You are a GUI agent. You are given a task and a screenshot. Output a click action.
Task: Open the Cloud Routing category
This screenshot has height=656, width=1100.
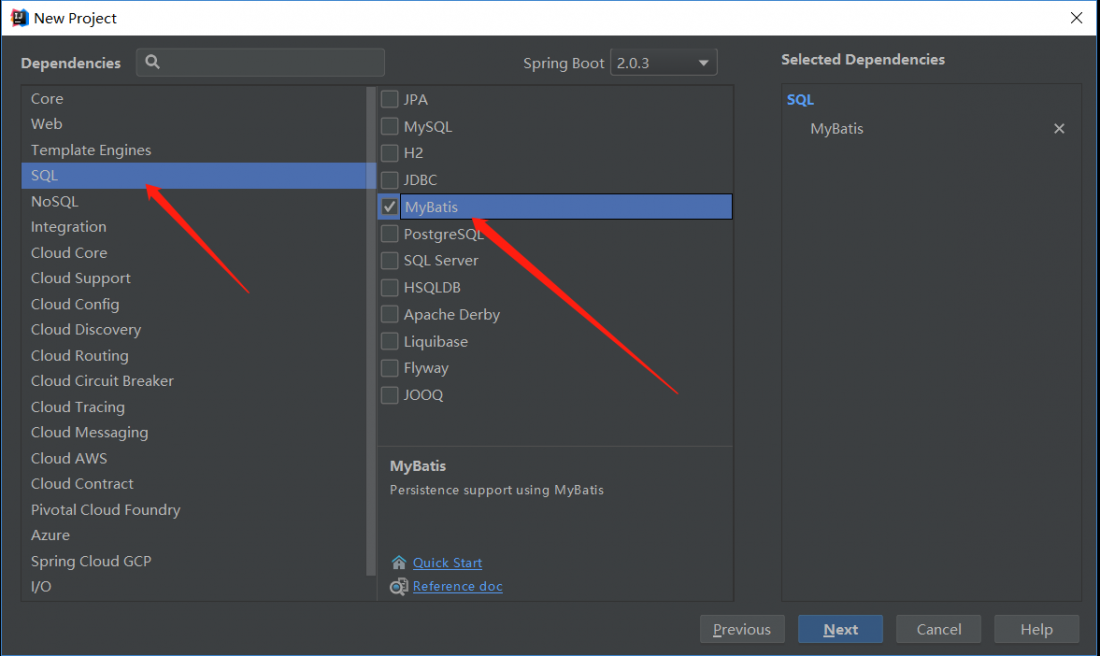coord(194,356)
